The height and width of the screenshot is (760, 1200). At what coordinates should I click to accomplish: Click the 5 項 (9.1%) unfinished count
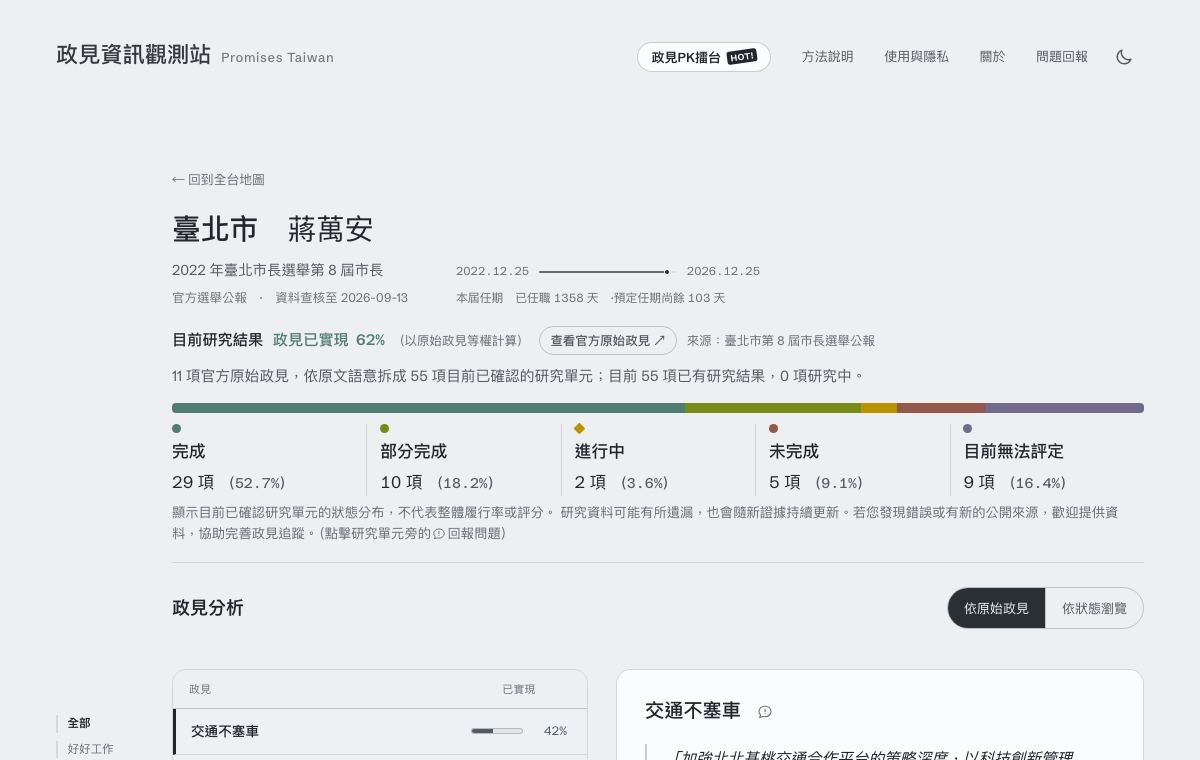(816, 482)
